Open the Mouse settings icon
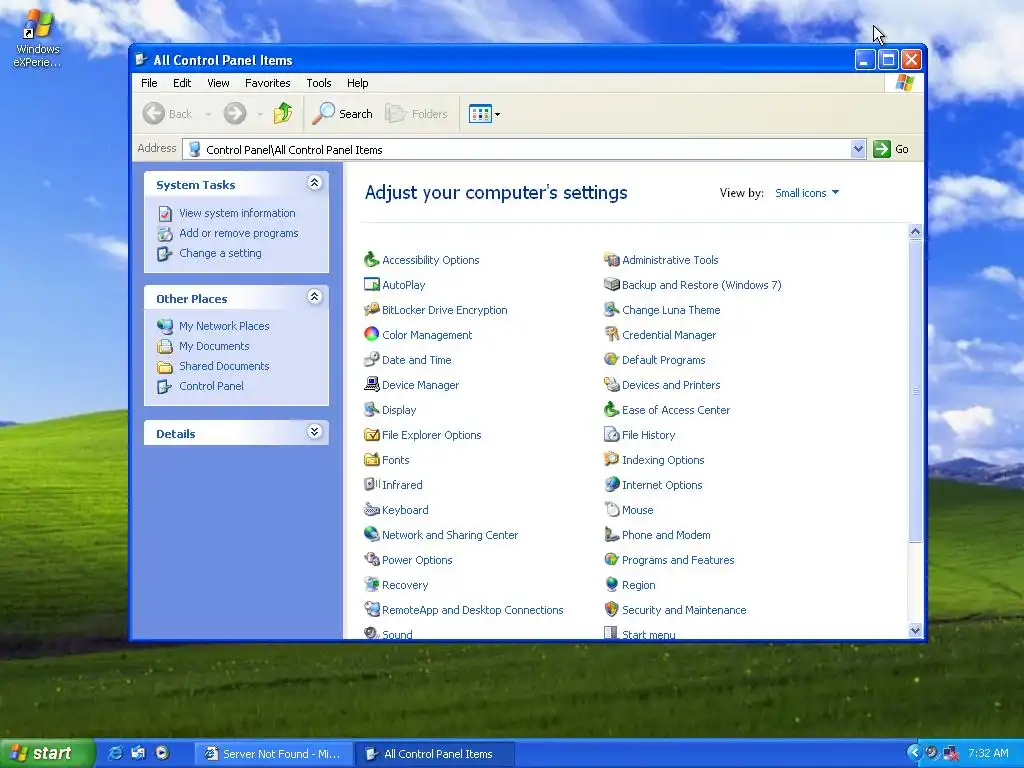 611,509
